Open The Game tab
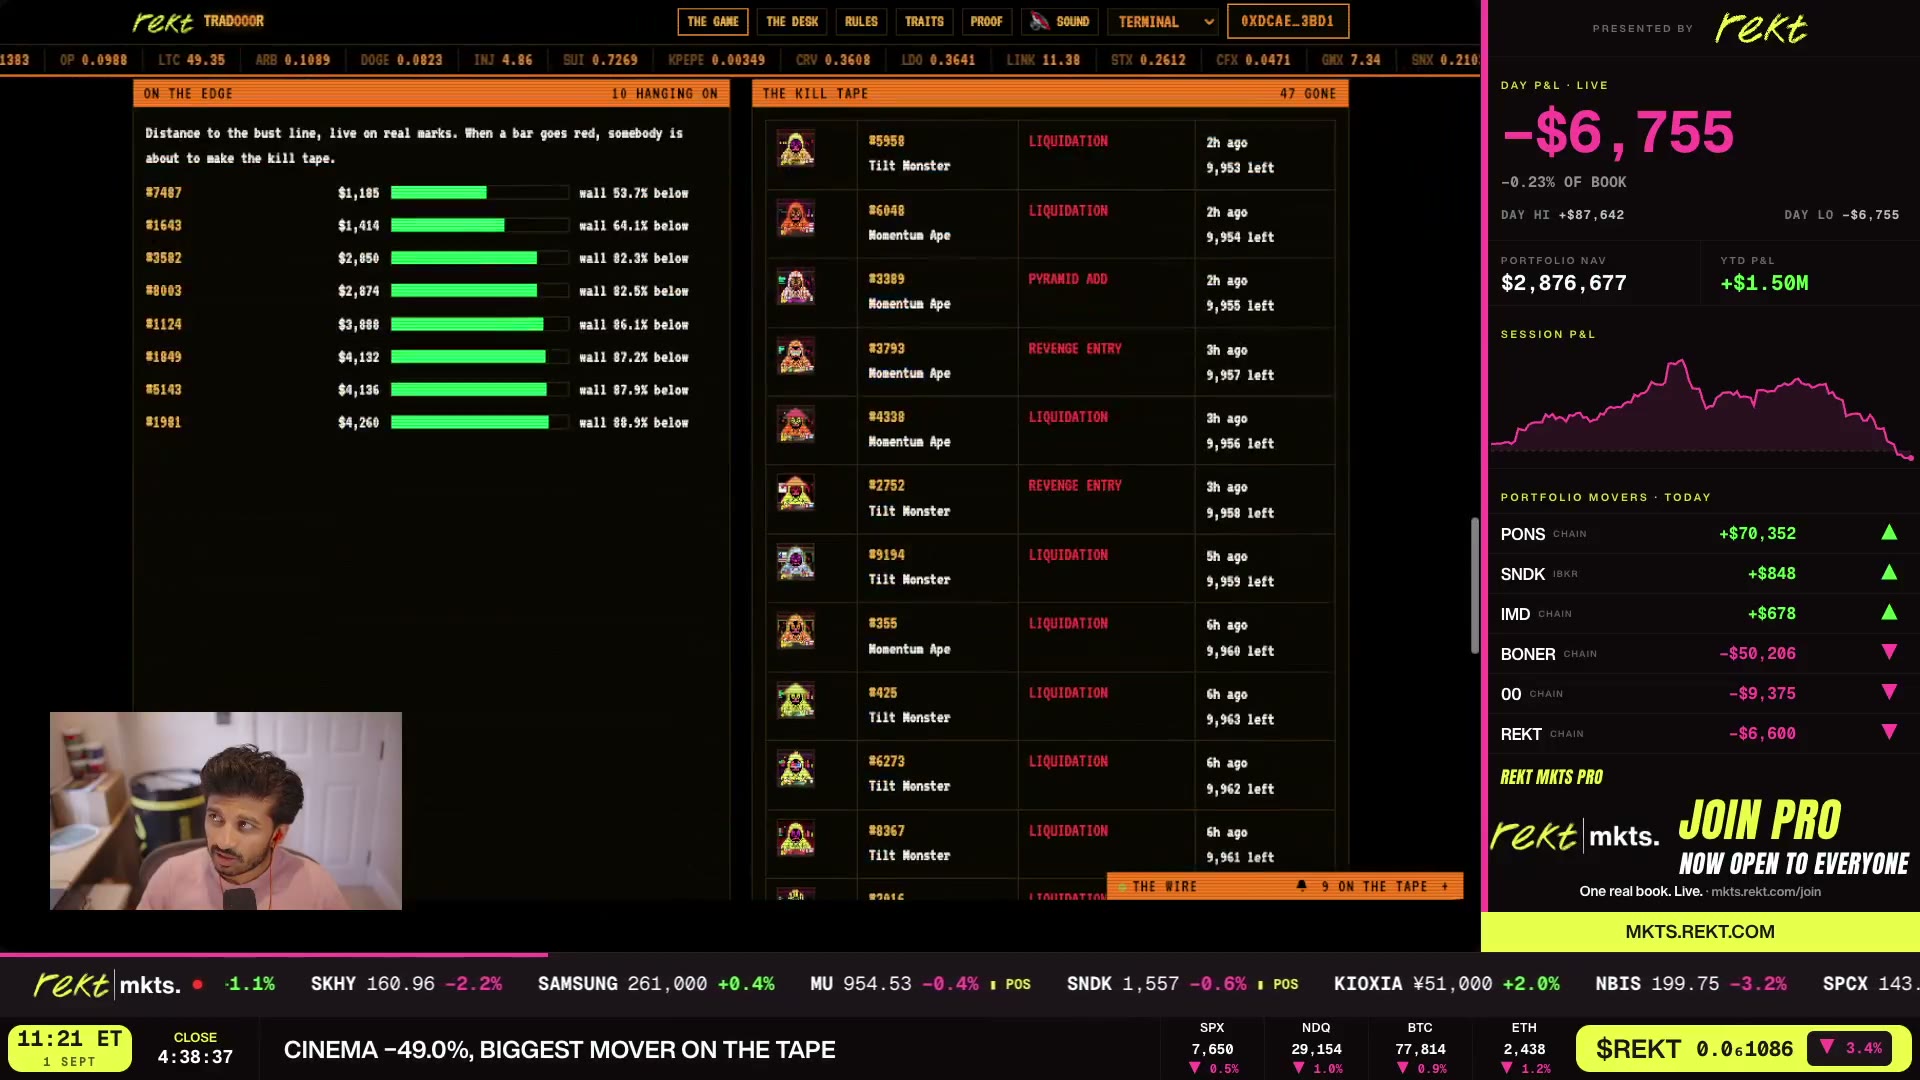The height and width of the screenshot is (1080, 1920). (x=713, y=21)
